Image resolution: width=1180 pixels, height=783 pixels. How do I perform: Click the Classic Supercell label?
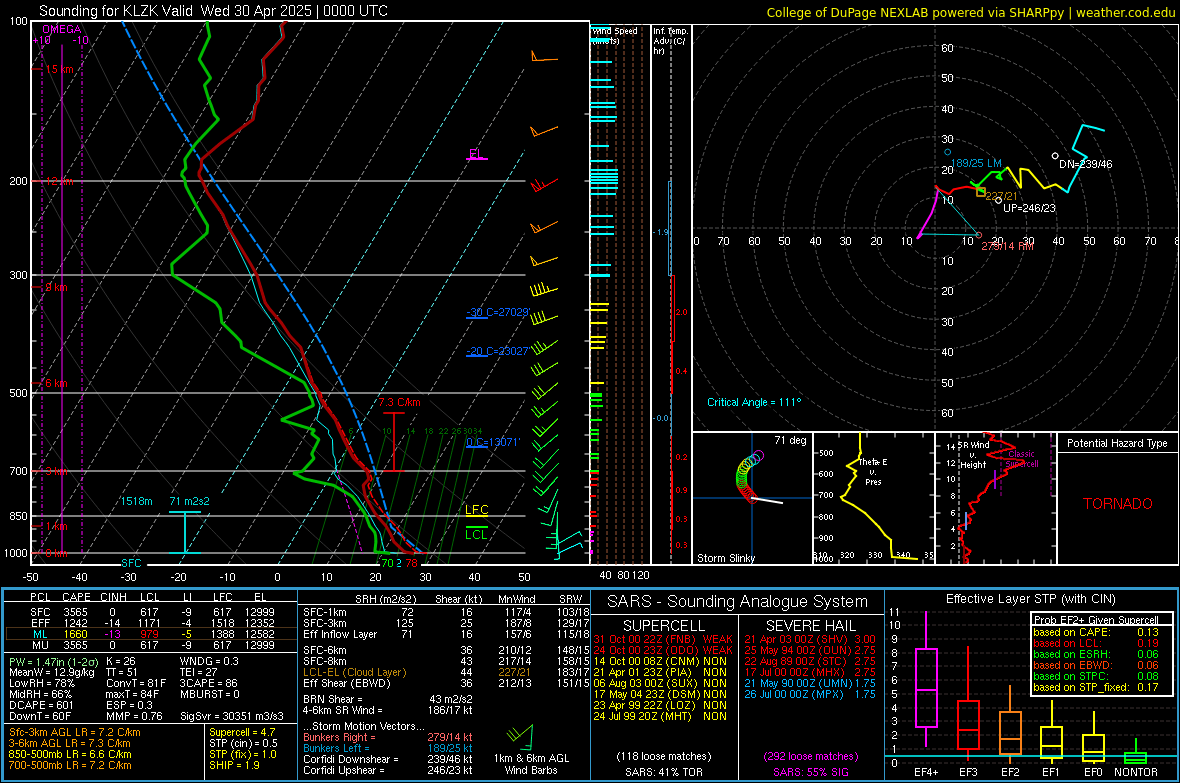point(1022,459)
